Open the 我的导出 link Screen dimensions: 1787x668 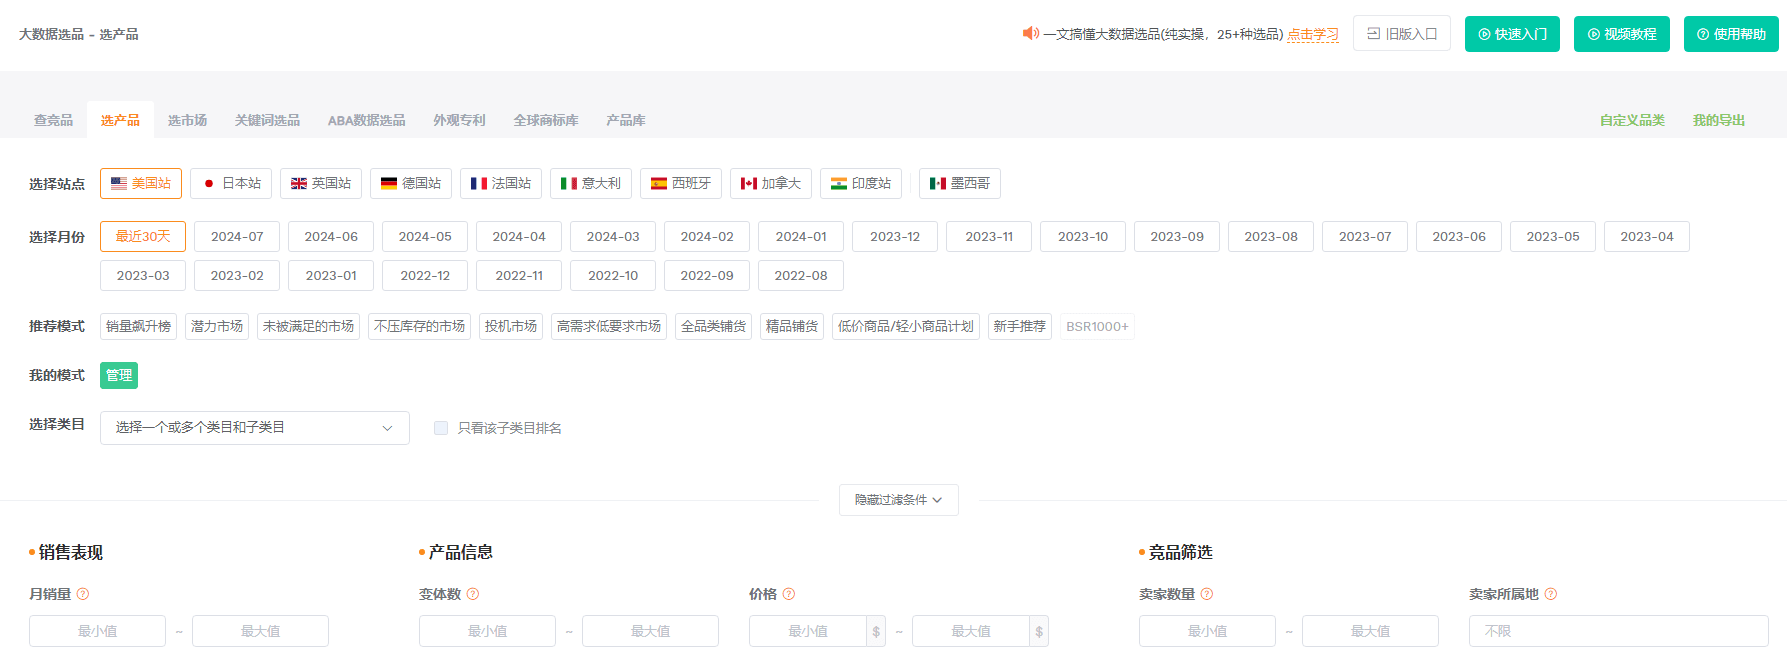(x=1719, y=120)
